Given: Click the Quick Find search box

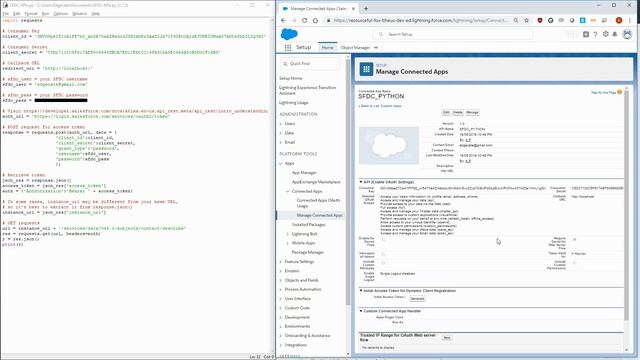Looking at the screenshot, I should coord(310,64).
